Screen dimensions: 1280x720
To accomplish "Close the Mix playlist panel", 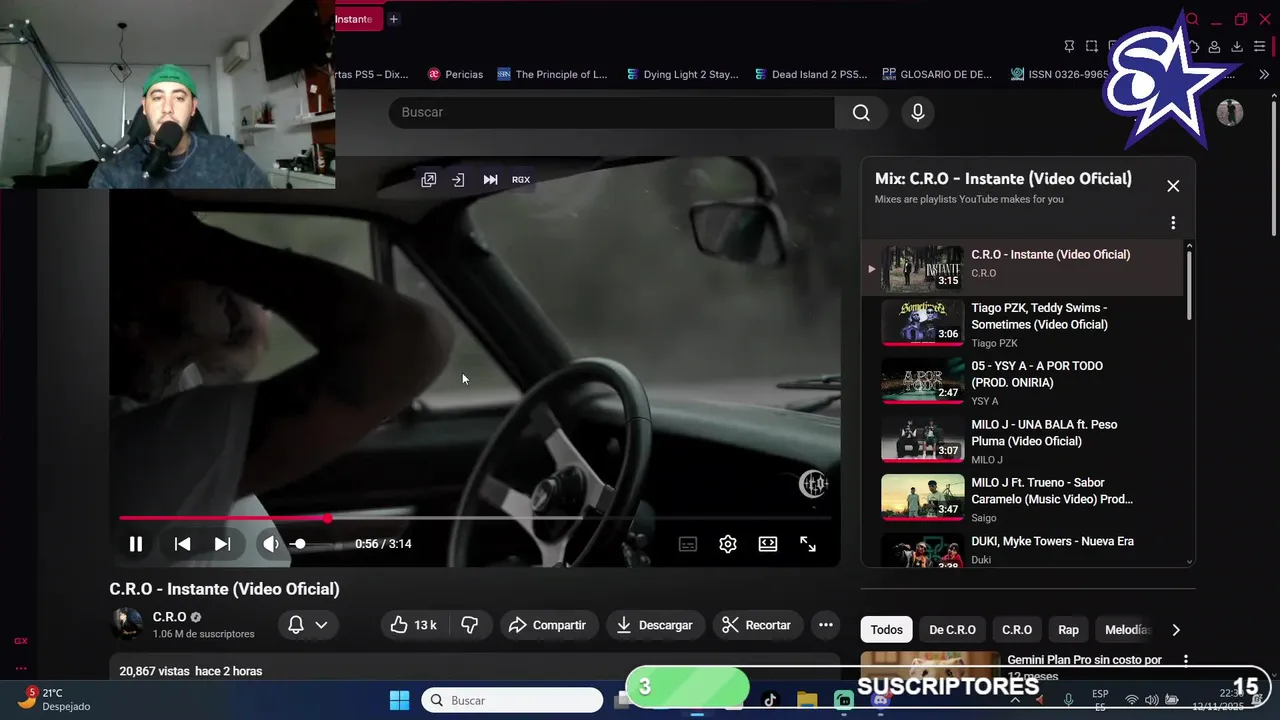I will click(x=1173, y=186).
